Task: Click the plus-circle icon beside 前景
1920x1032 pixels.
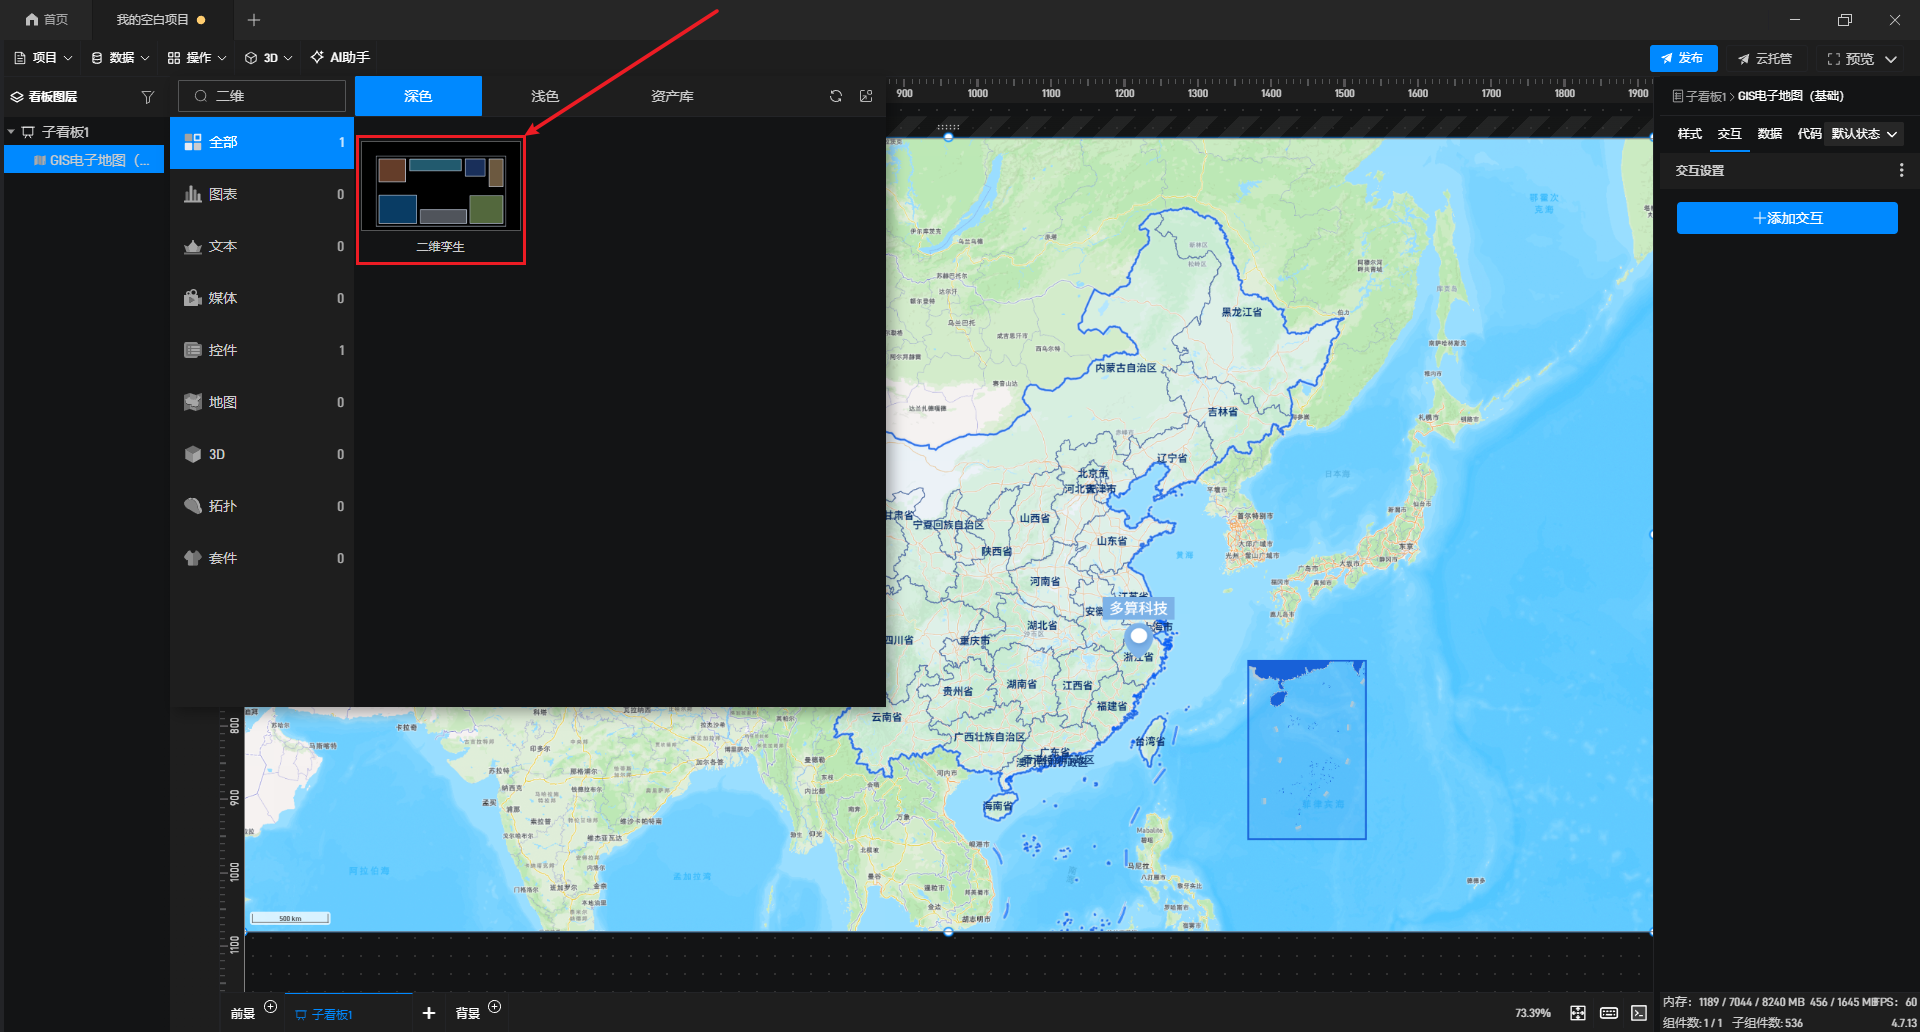Action: 270,1006
